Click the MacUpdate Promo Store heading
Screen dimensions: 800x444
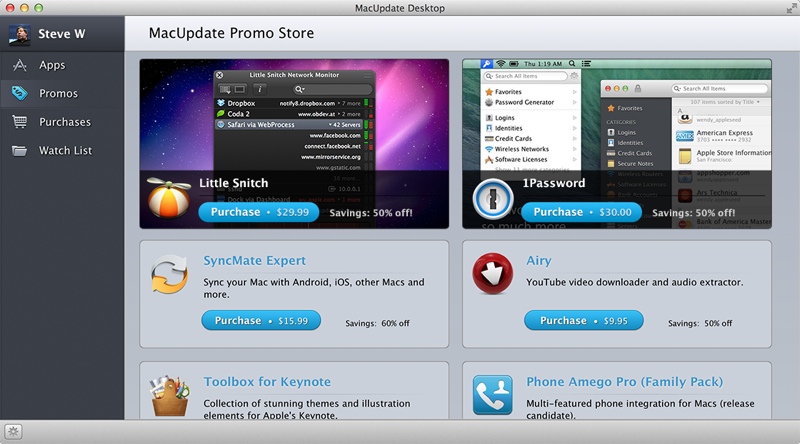231,33
